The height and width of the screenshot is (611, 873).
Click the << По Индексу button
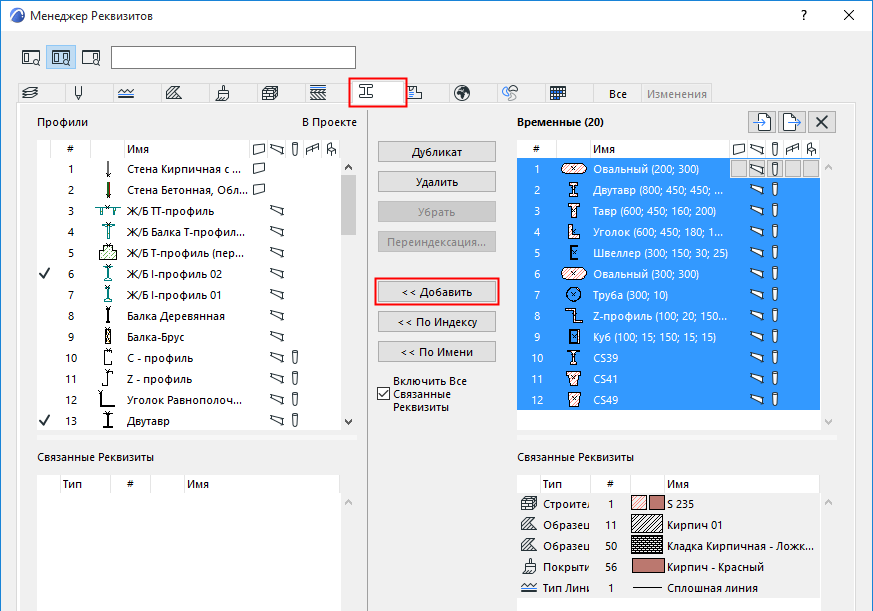(436, 322)
